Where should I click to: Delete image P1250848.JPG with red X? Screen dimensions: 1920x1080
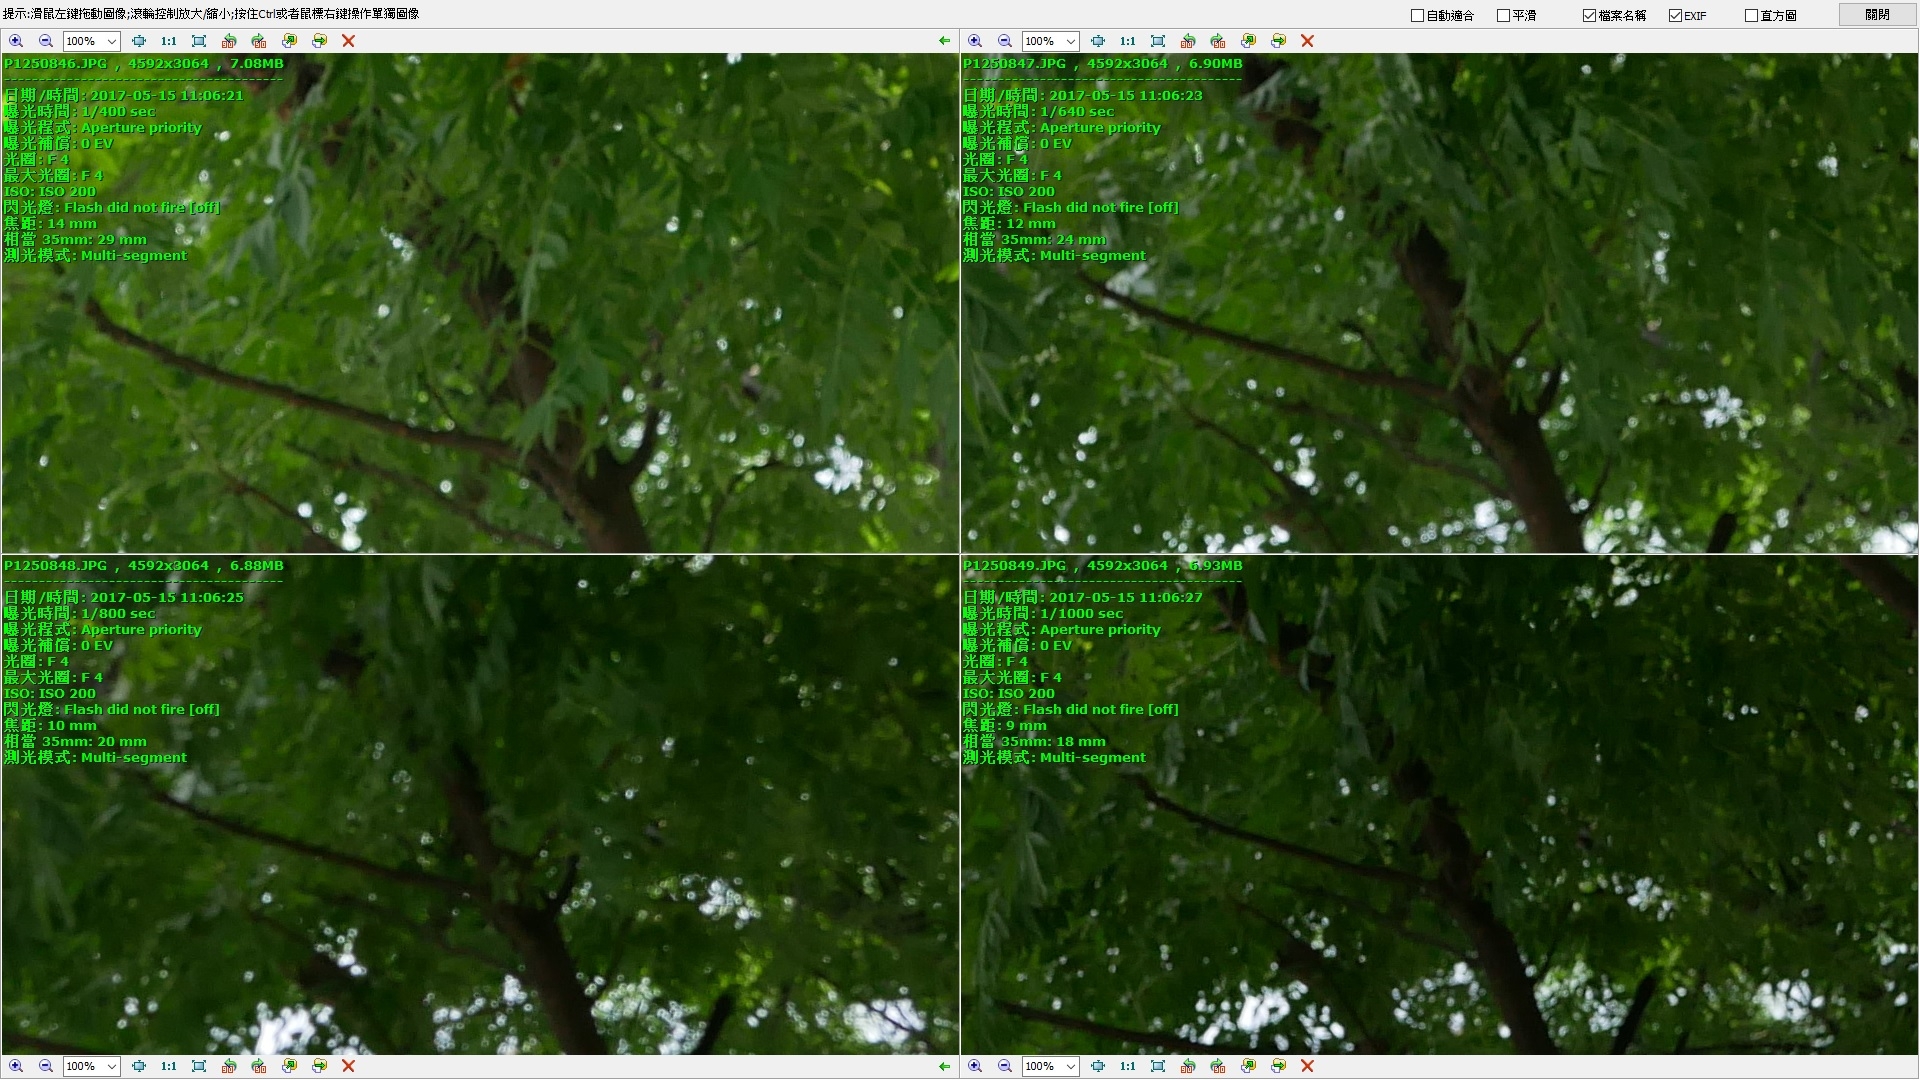(x=348, y=1066)
